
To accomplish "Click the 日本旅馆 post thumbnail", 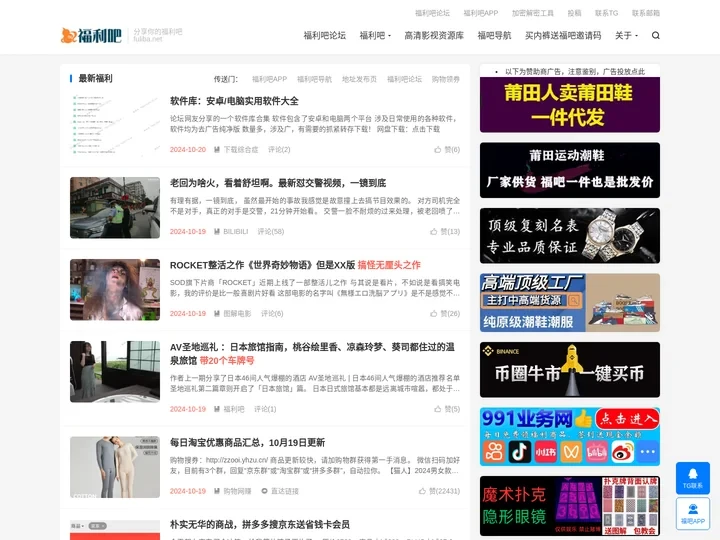I will pyautogui.click(x=115, y=371).
